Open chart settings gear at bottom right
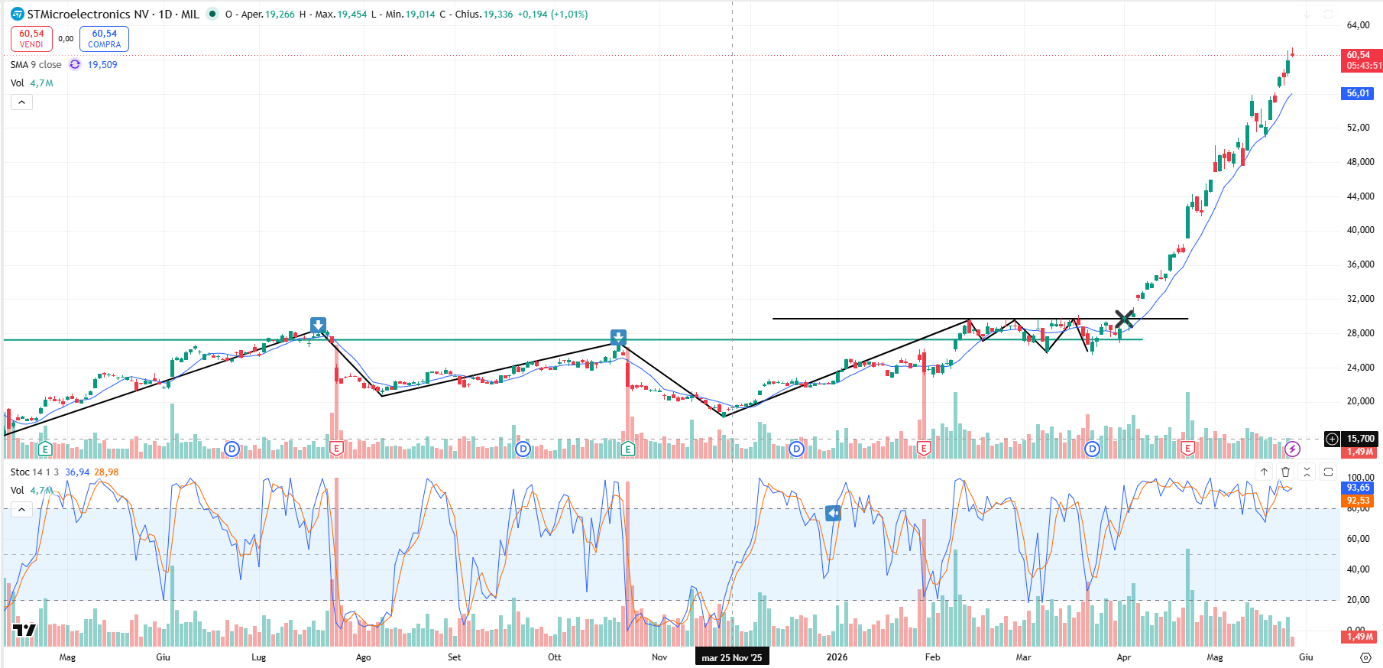1383x668 pixels. point(1366,657)
